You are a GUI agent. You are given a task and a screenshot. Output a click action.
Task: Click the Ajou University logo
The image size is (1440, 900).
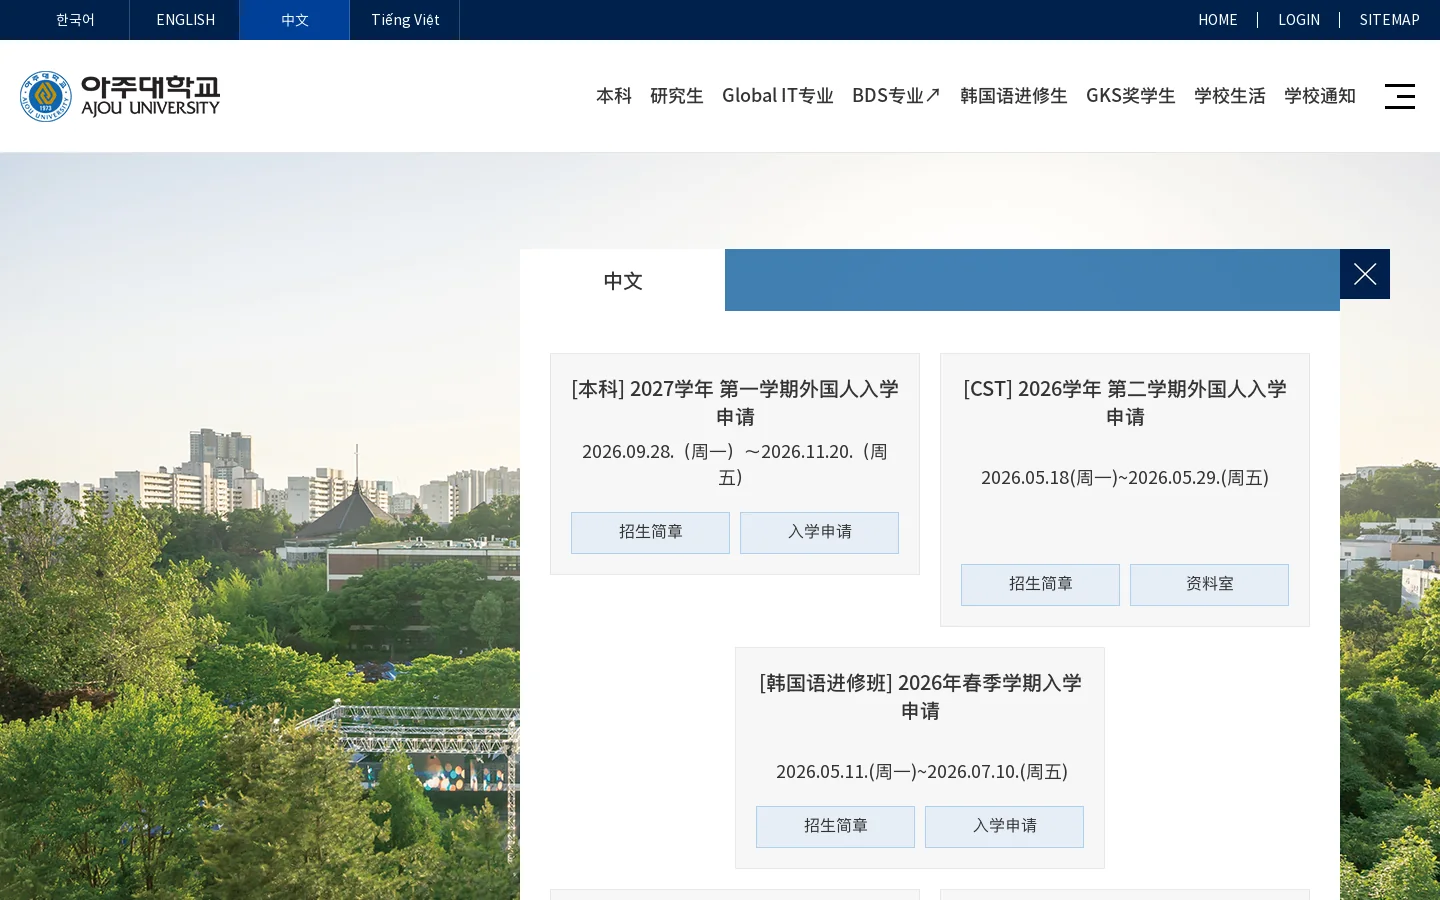click(x=120, y=96)
